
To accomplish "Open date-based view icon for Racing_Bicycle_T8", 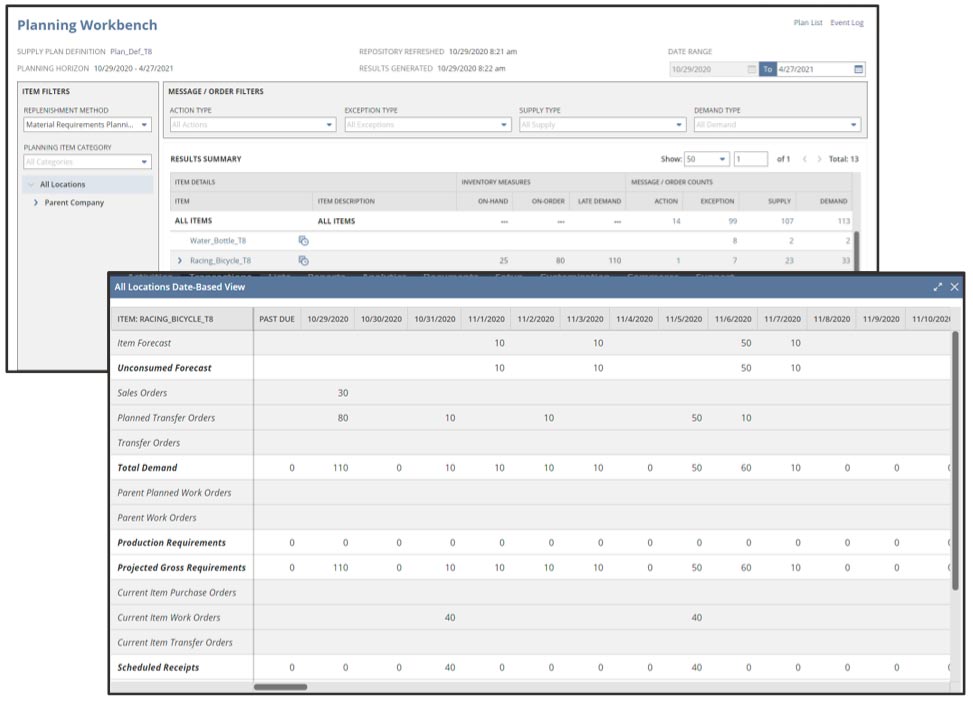I will pyautogui.click(x=303, y=260).
